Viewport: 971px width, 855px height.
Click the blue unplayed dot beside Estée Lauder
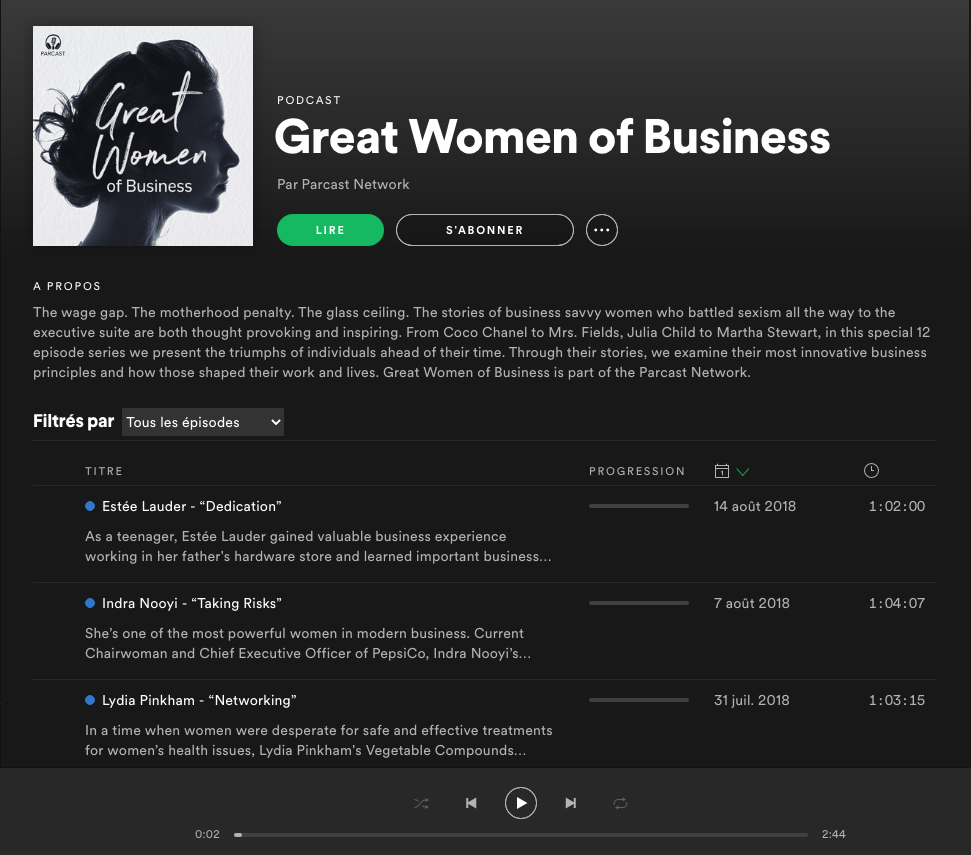[90, 506]
